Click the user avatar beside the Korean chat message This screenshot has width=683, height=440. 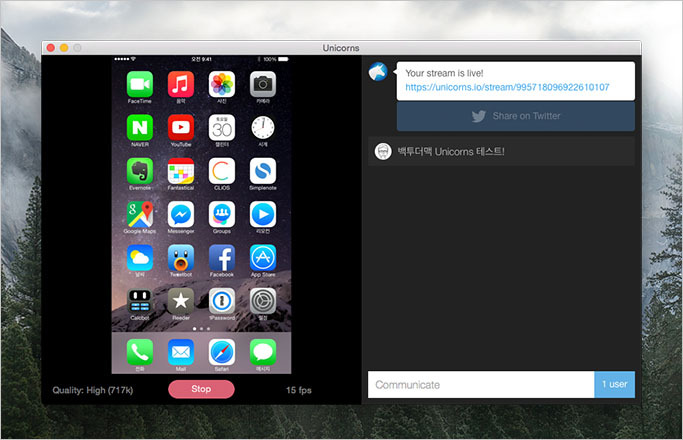pos(383,152)
